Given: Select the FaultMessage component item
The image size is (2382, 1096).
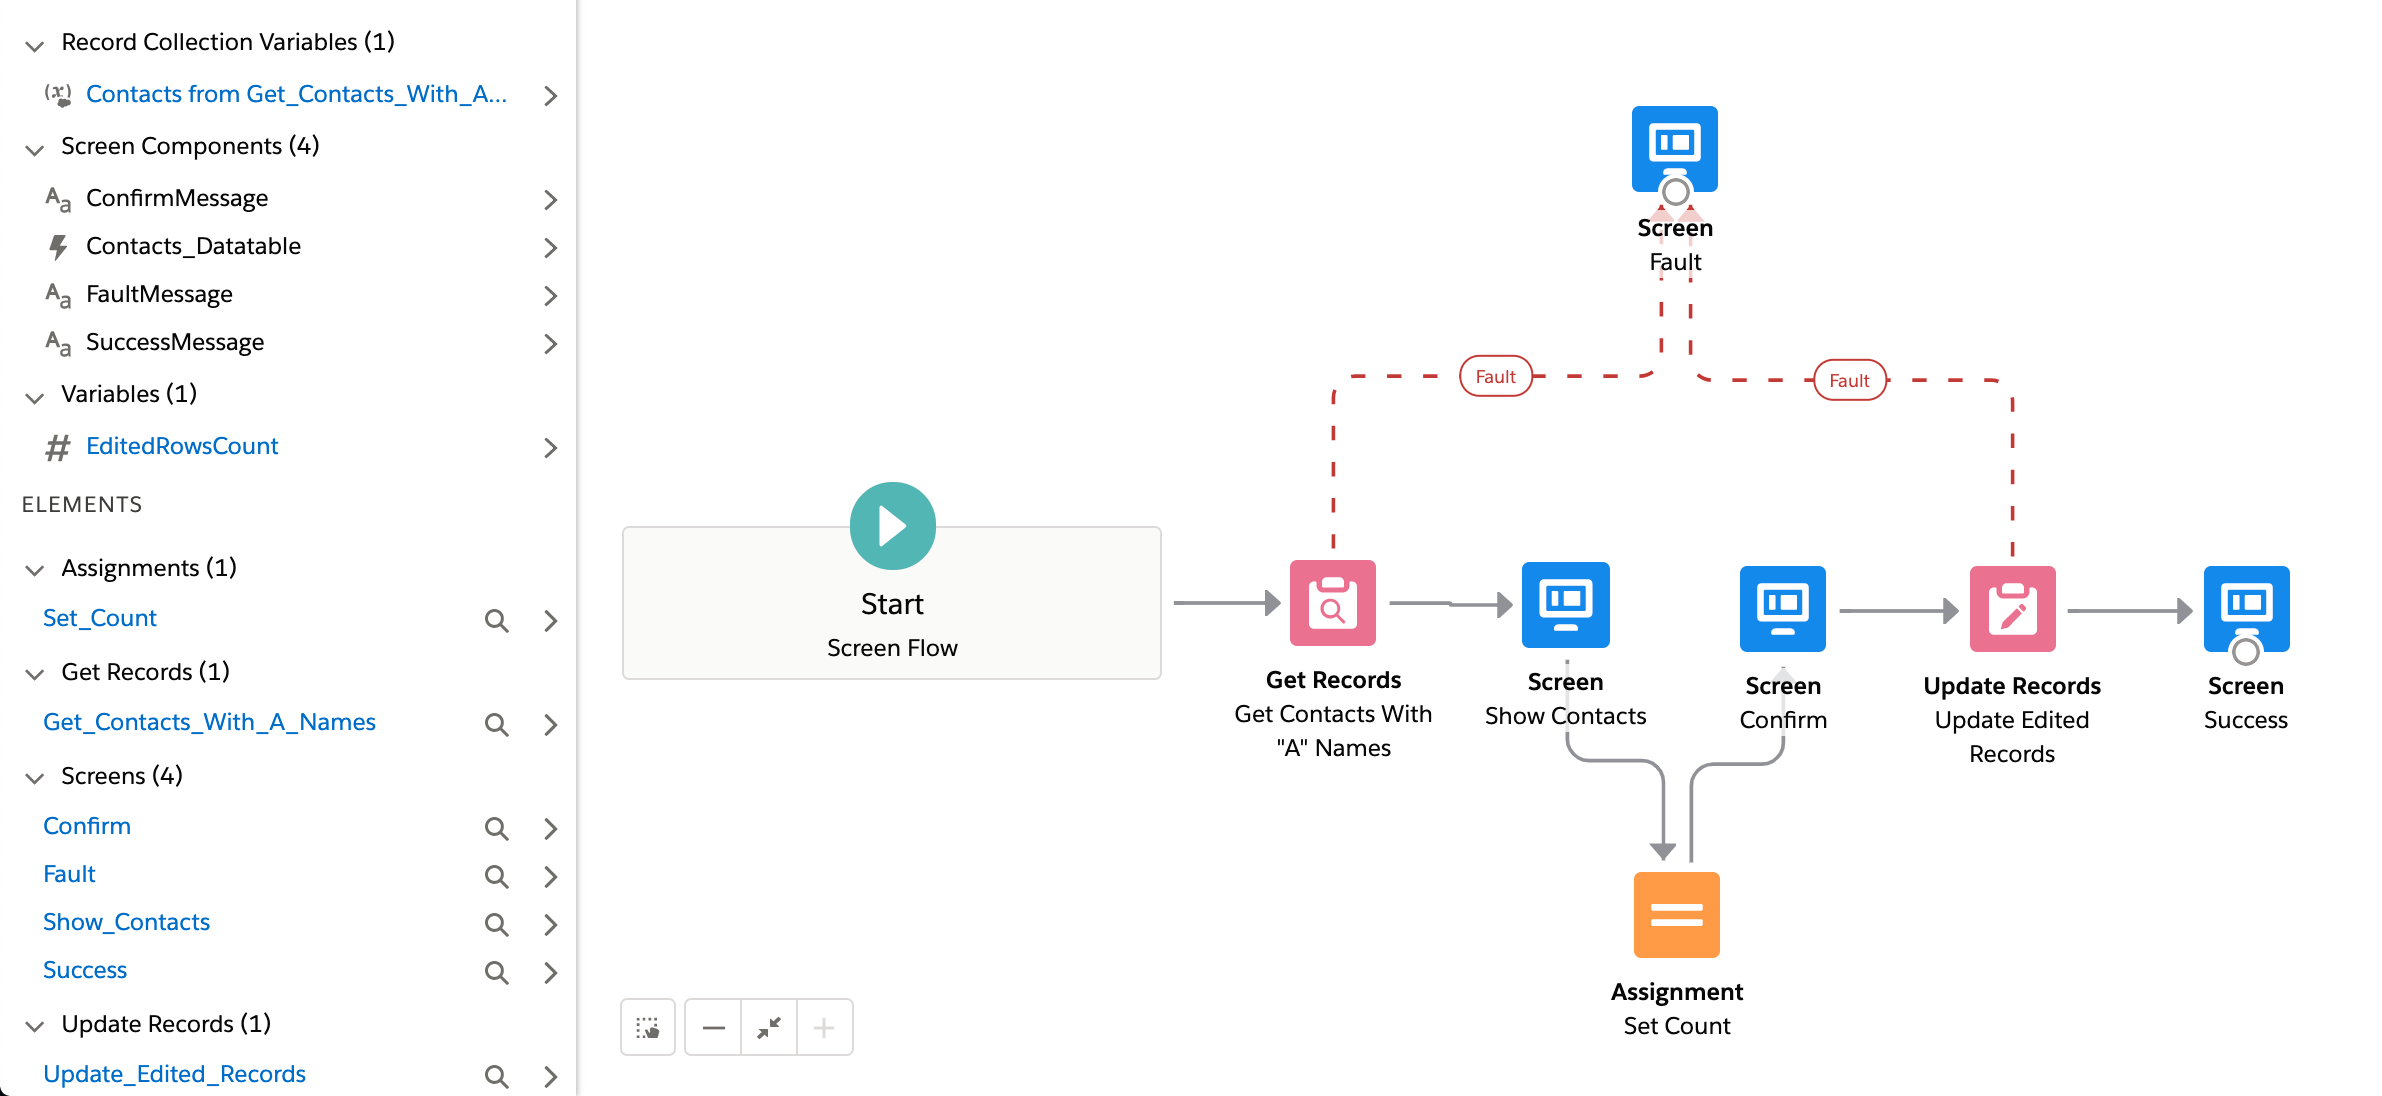Looking at the screenshot, I should click(x=159, y=294).
